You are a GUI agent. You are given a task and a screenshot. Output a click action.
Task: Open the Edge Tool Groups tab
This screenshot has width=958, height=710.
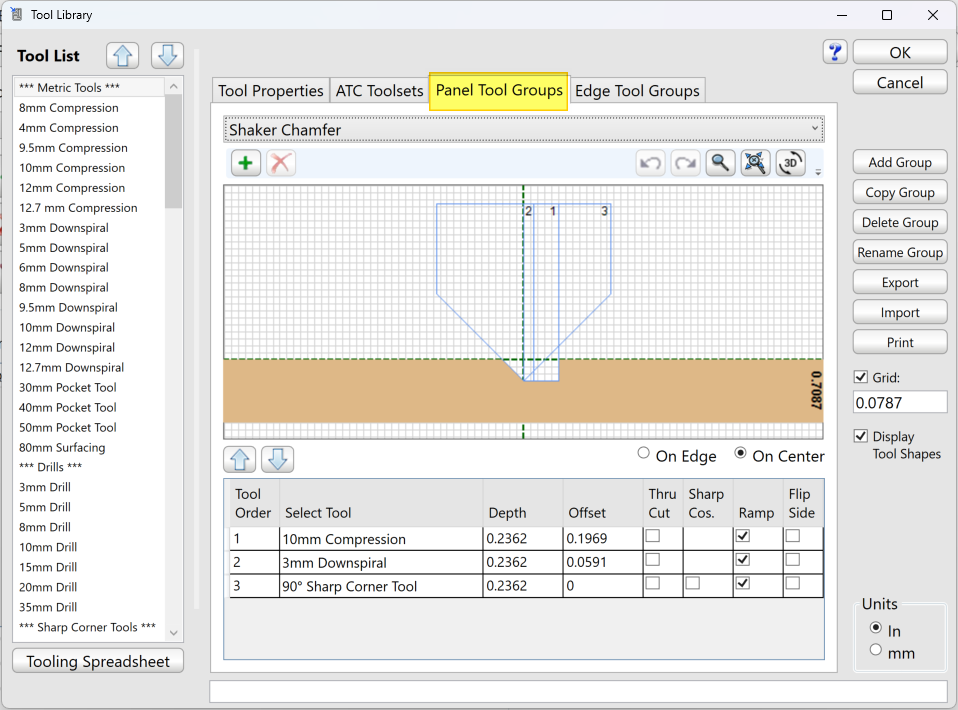tap(637, 91)
